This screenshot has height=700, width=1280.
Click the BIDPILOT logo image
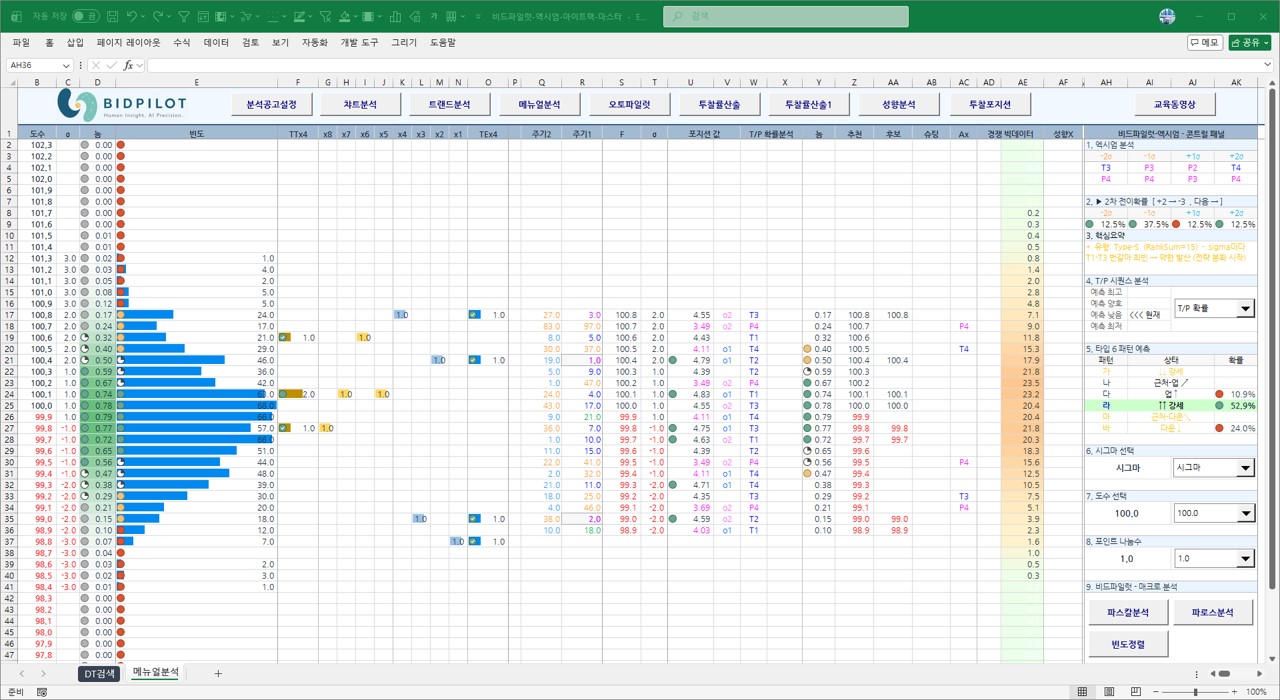(120, 104)
